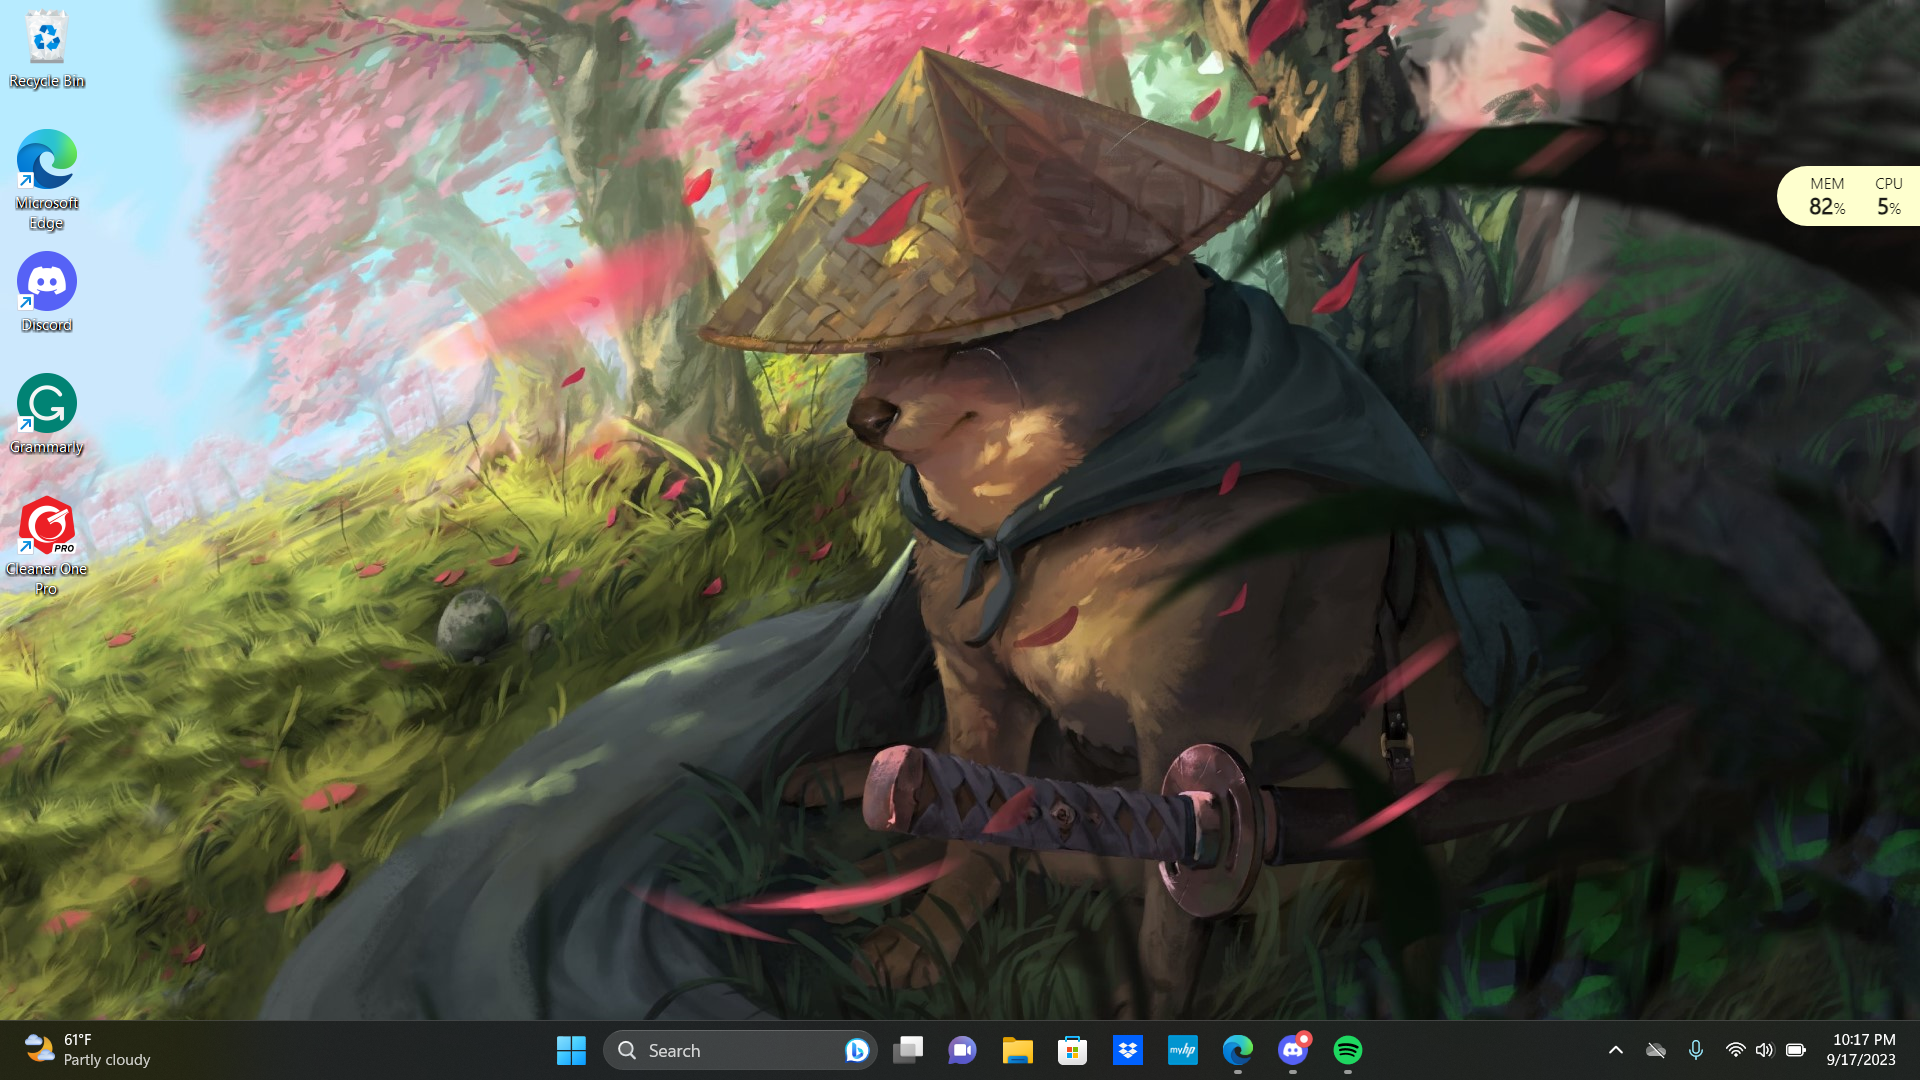Open Dropbox from the taskbar

[1128, 1050]
